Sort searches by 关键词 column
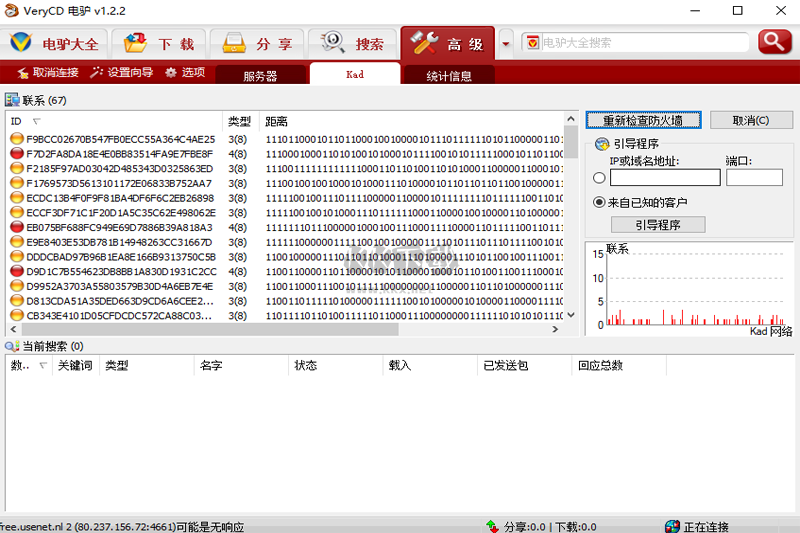The height and width of the screenshot is (533, 800). coord(76,365)
